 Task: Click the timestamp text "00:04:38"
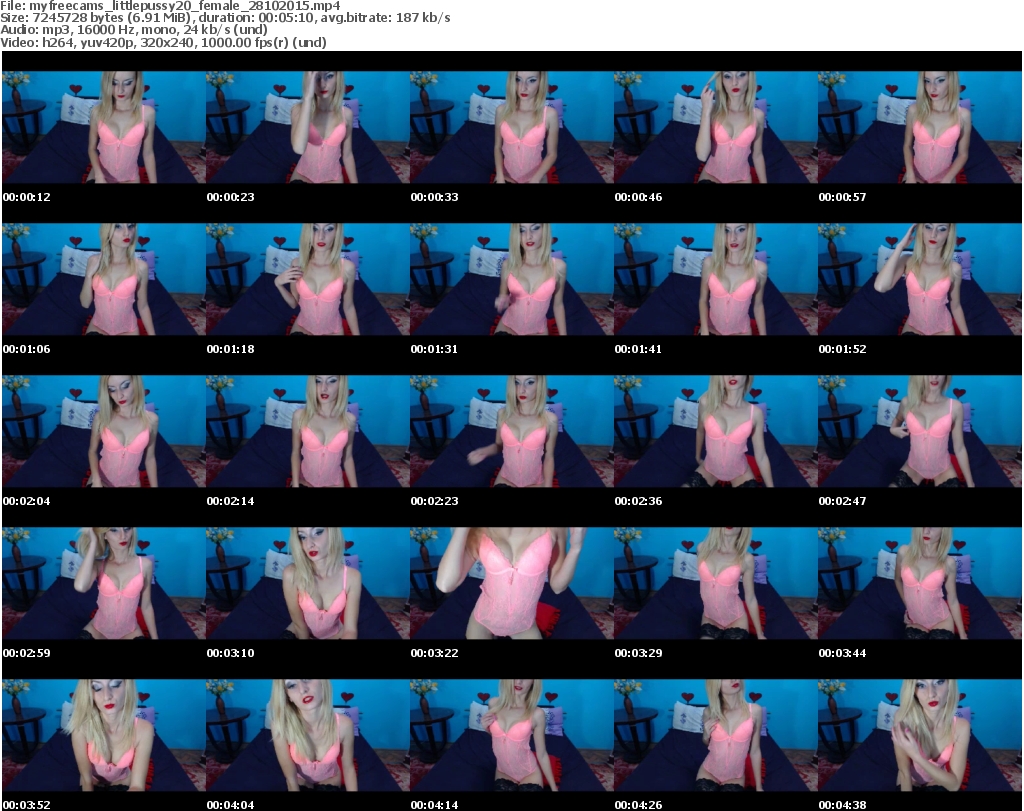pos(842,805)
